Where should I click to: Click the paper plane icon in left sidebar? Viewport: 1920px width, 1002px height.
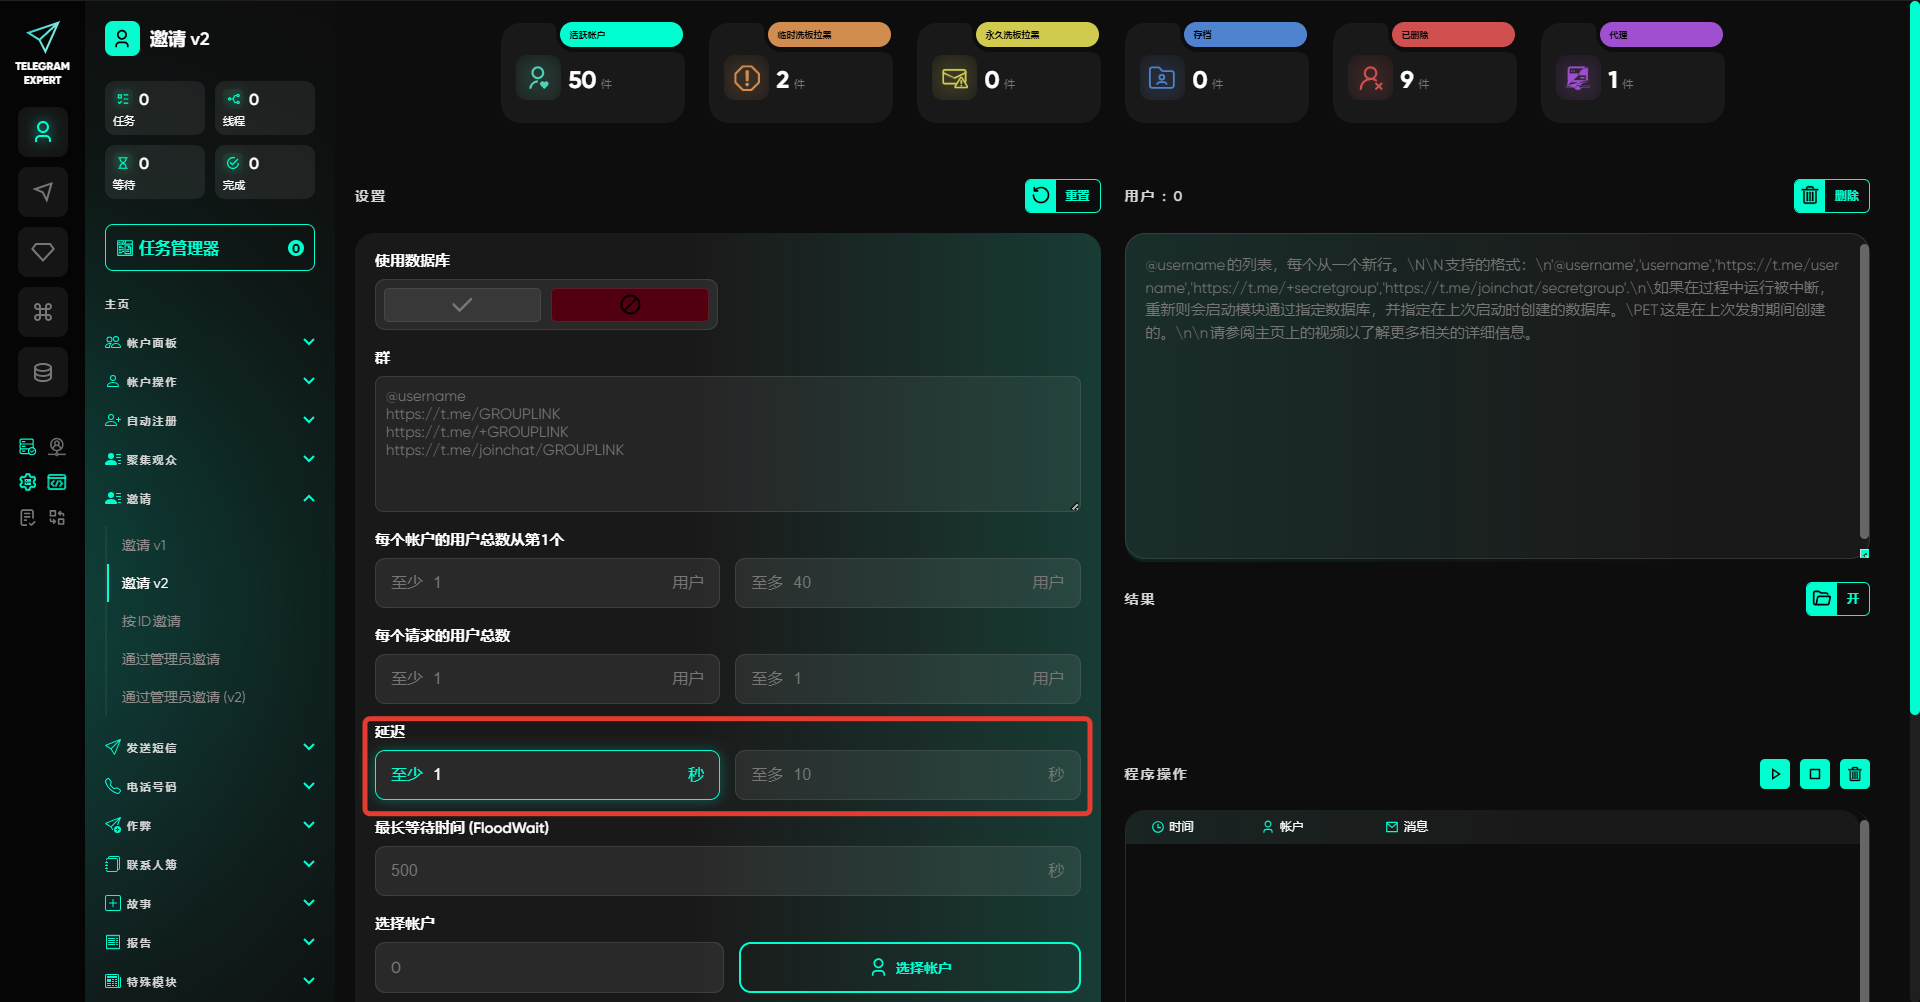(x=43, y=192)
